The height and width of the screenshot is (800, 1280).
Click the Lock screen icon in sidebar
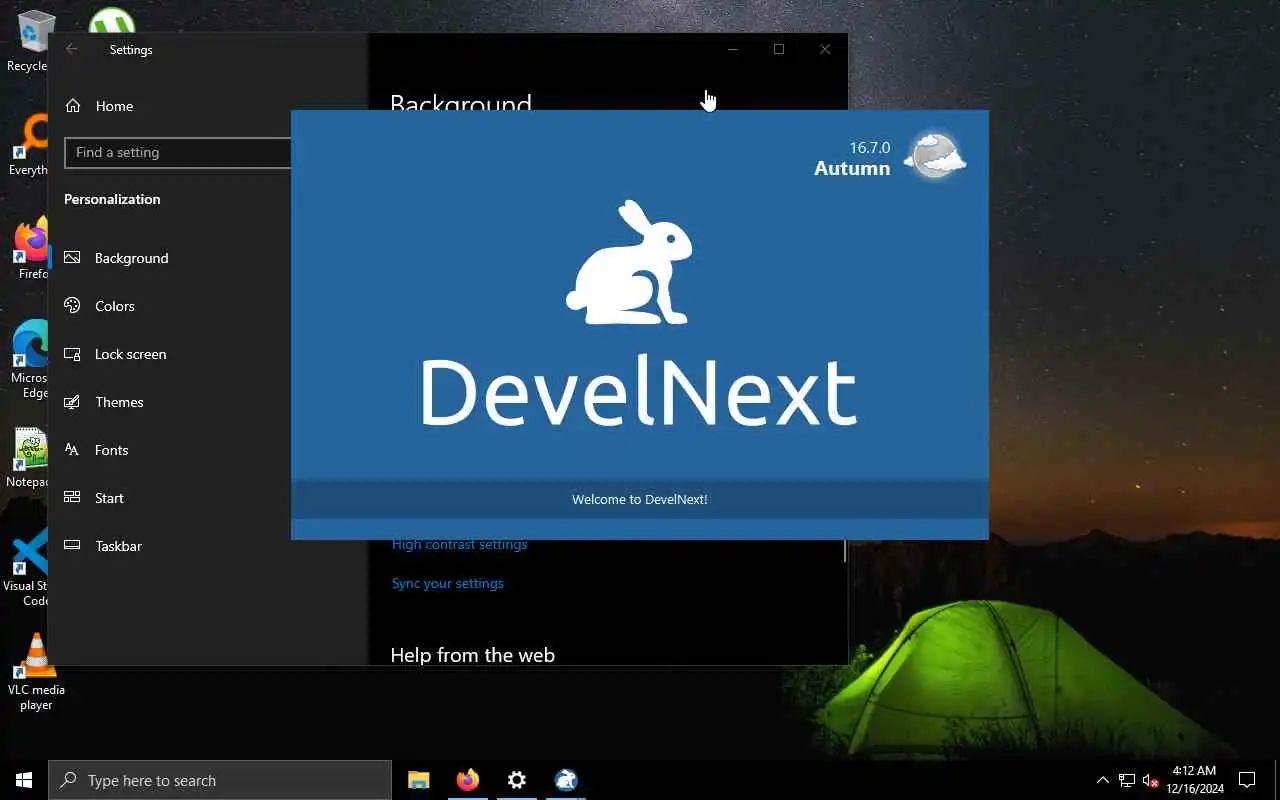[72, 354]
